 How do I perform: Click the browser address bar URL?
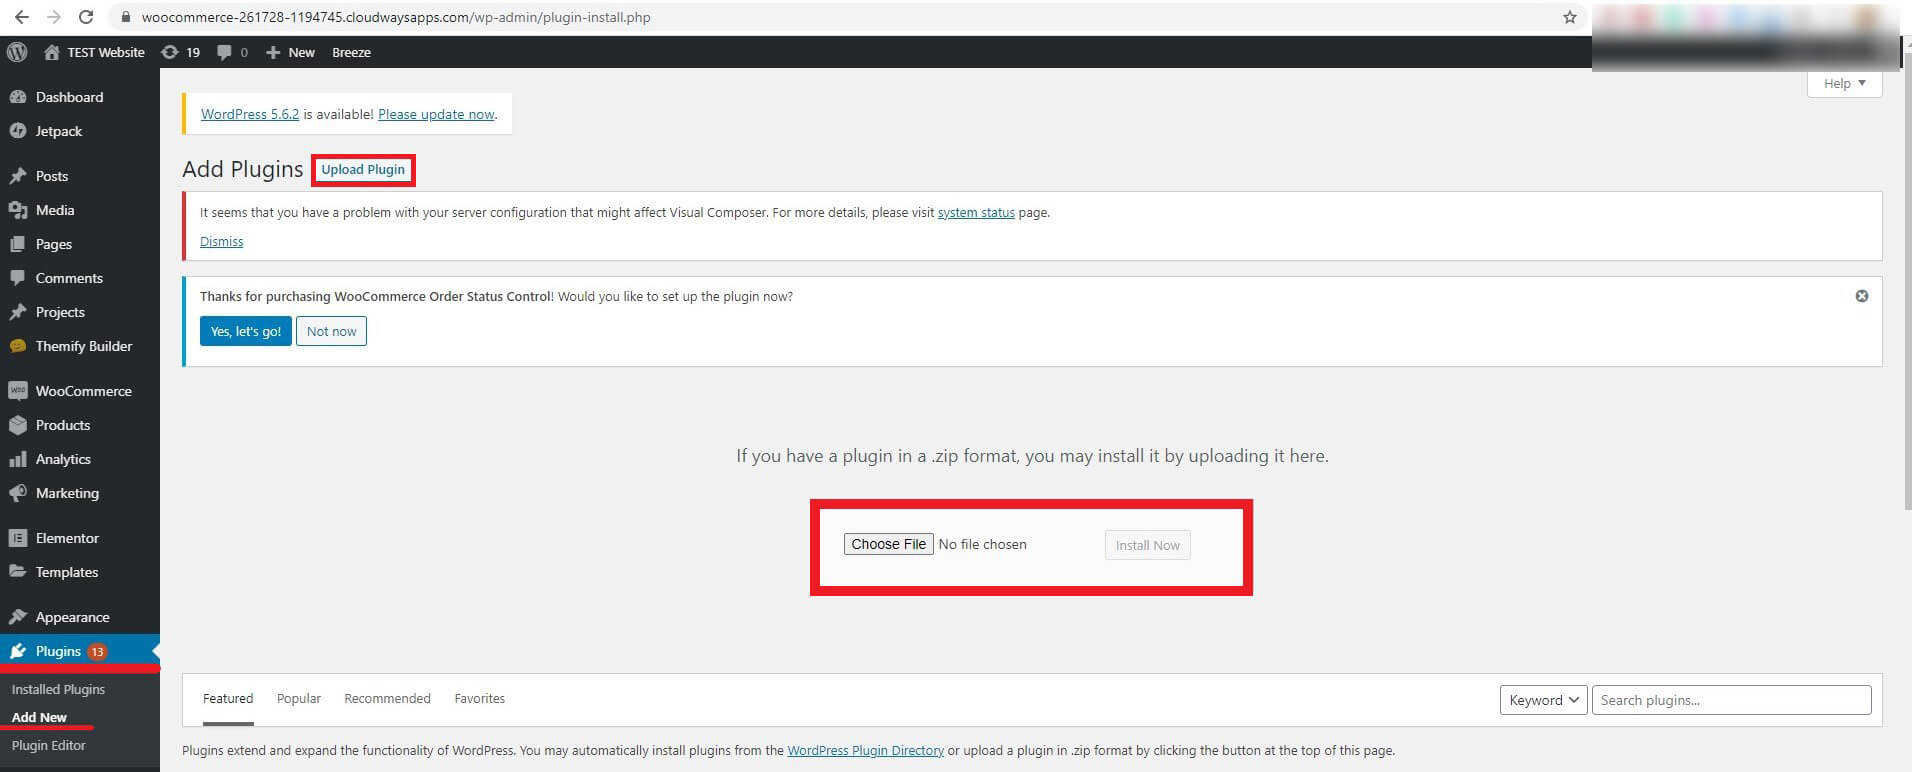(396, 17)
